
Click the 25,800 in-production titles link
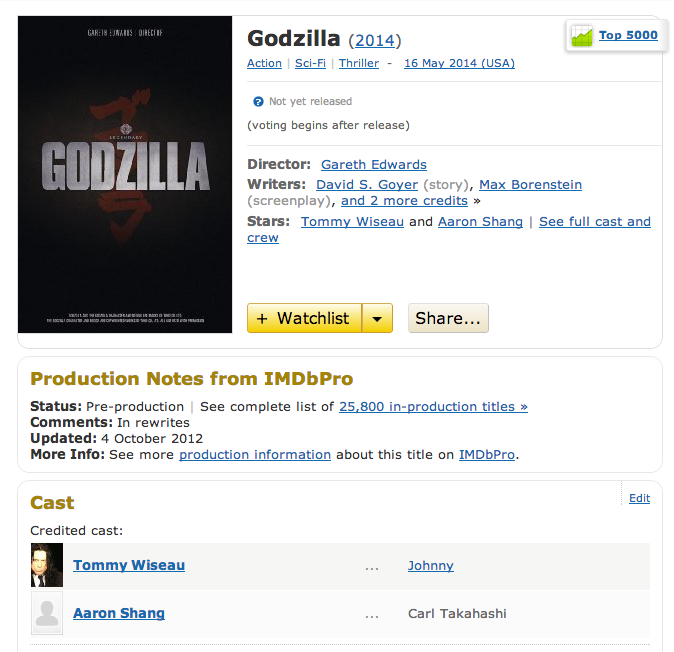433,407
